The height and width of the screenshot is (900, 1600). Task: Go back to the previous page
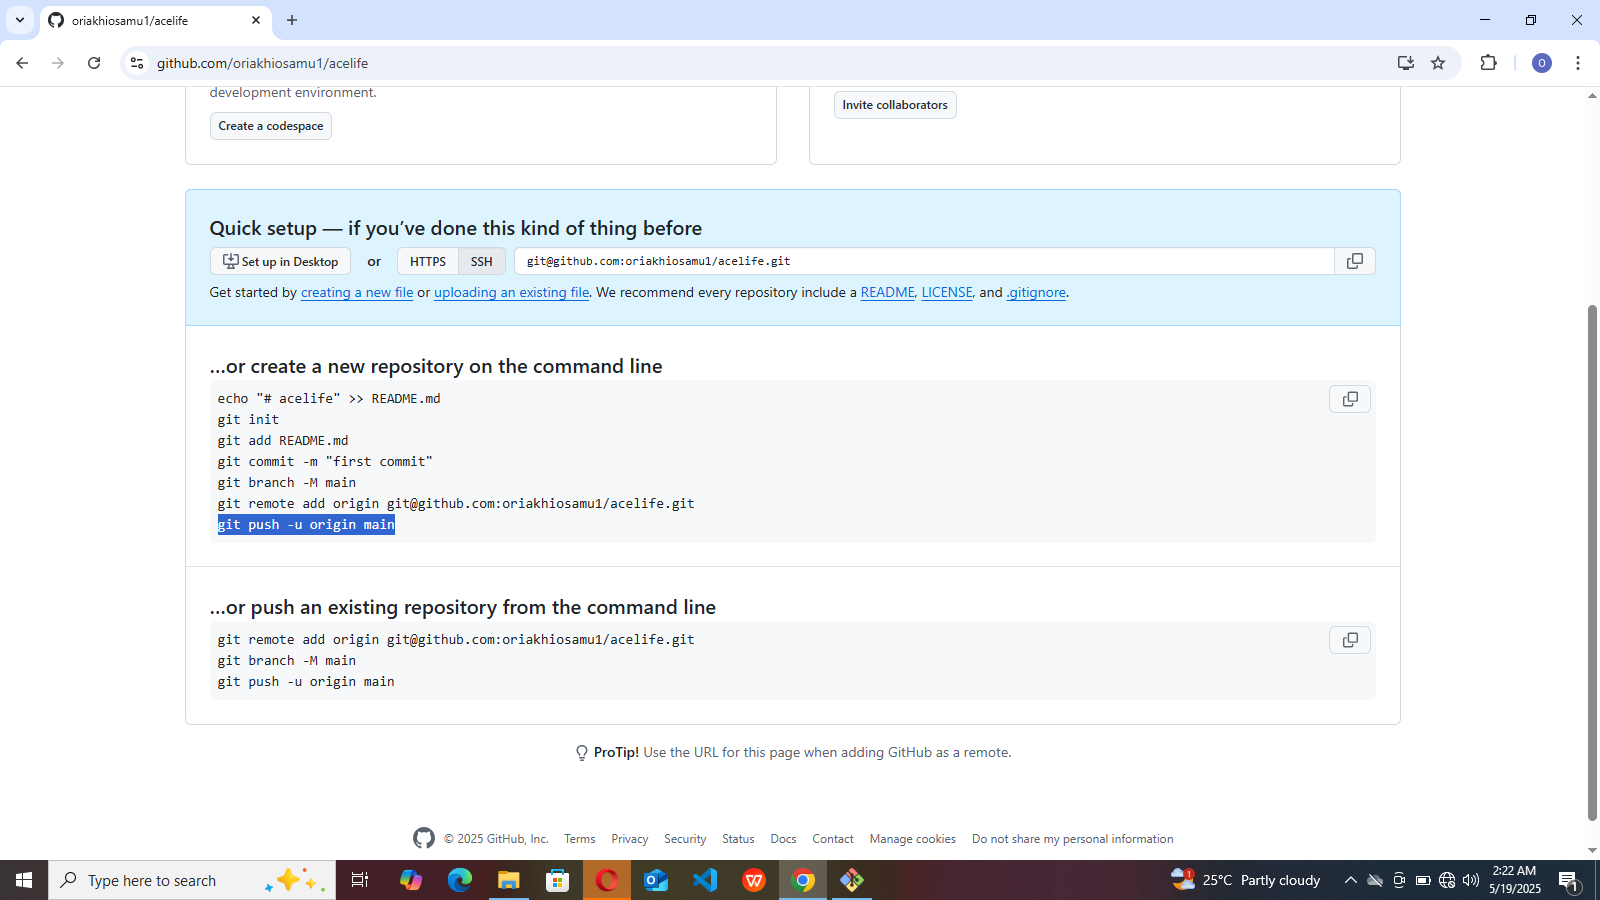(22, 63)
